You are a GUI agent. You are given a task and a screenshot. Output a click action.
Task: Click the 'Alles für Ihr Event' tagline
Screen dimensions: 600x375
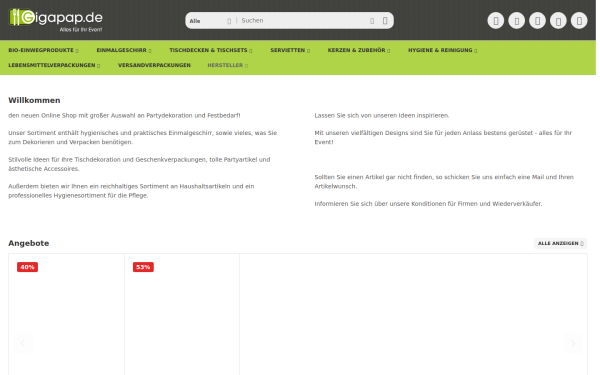[x=81, y=29]
